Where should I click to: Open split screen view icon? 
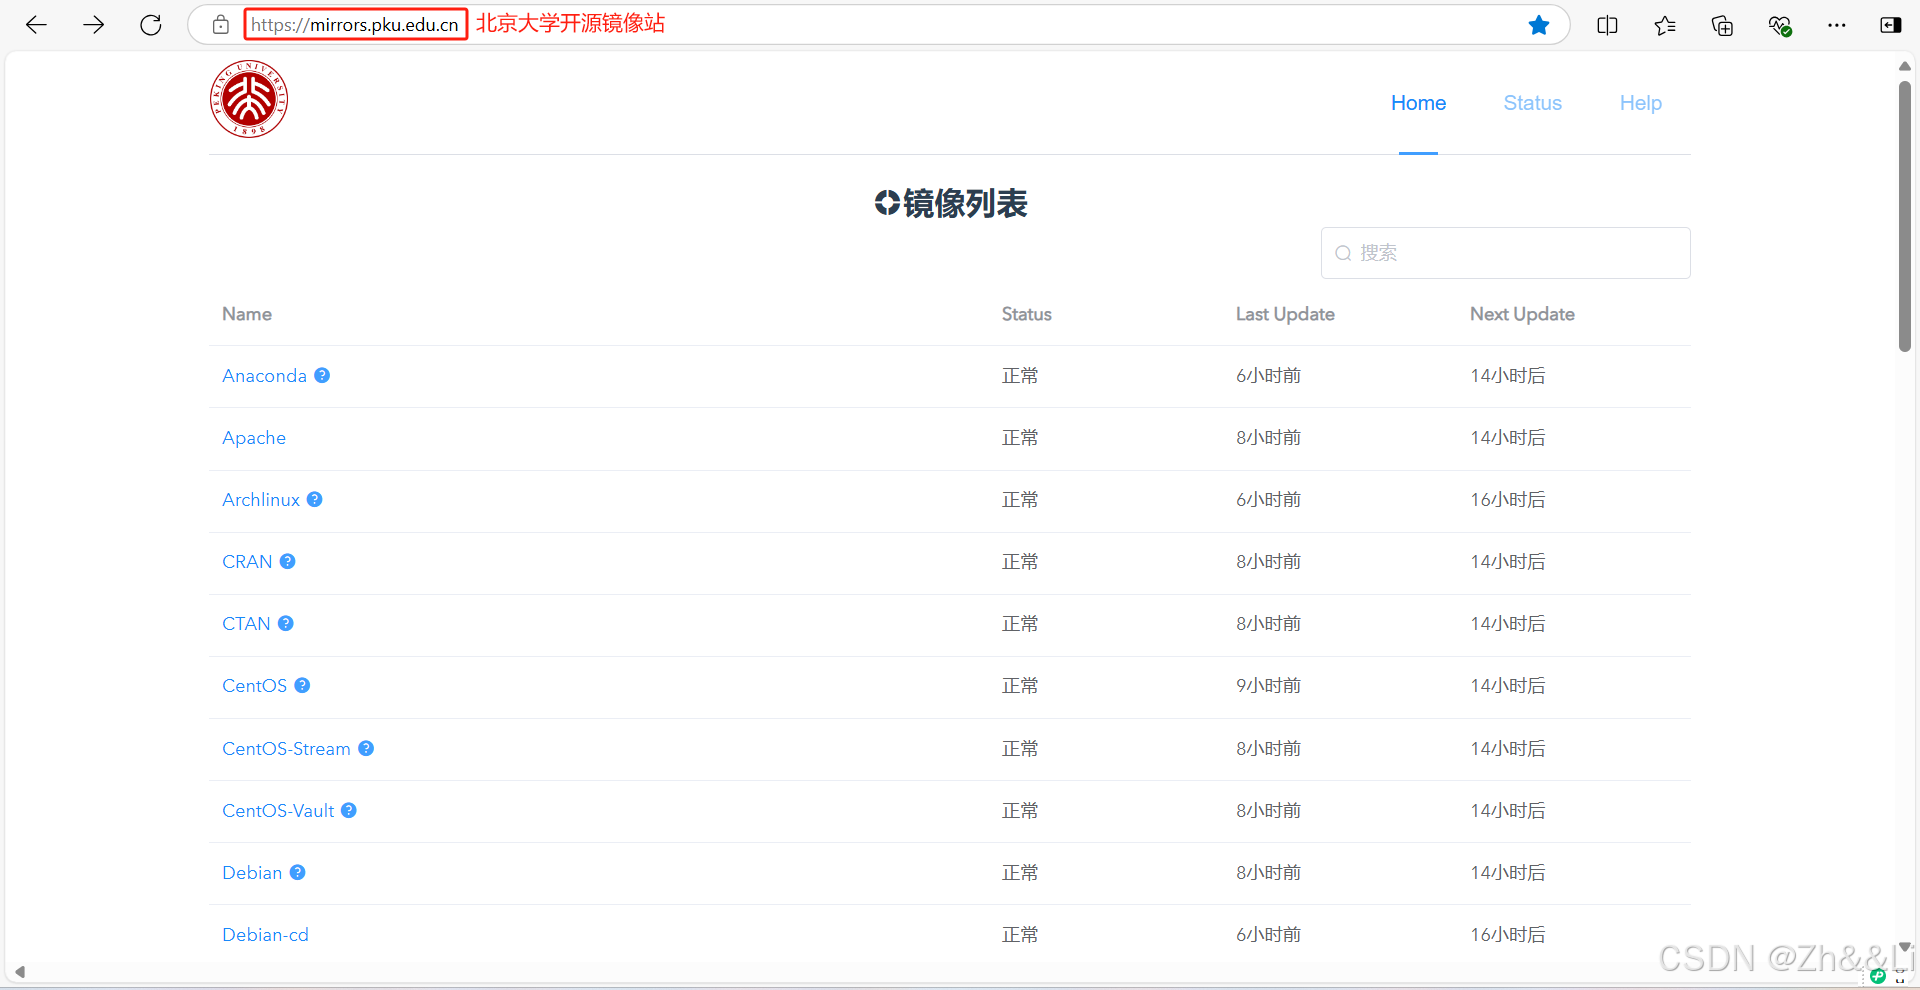[x=1607, y=25]
